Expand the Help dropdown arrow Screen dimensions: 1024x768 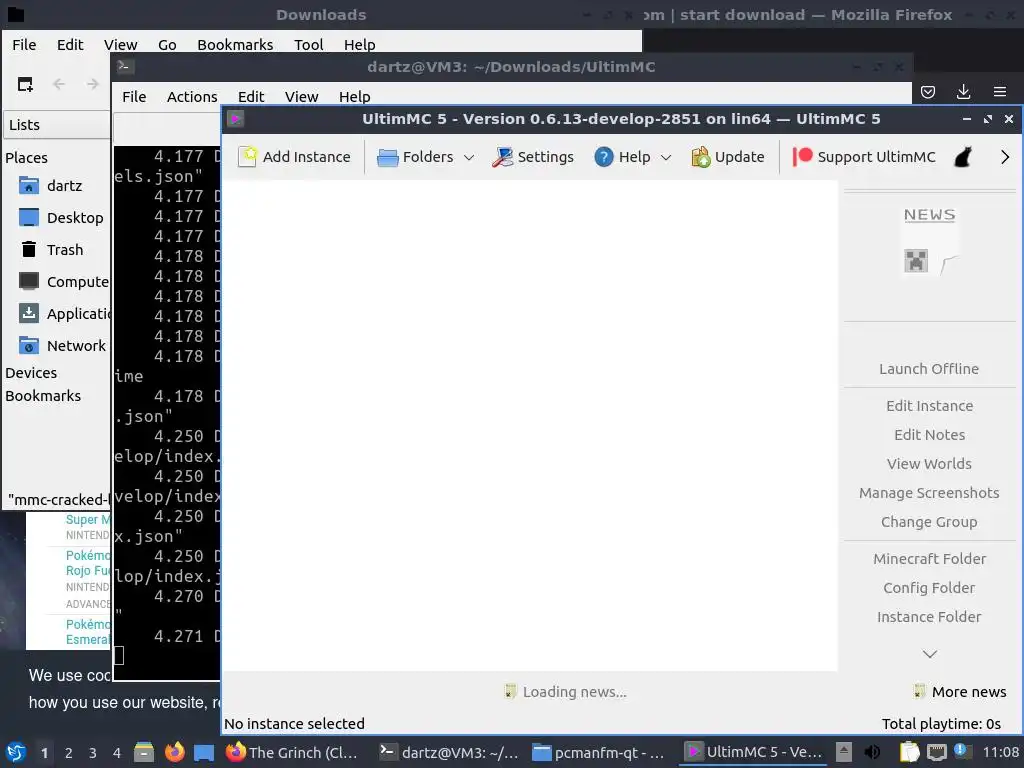click(x=666, y=157)
